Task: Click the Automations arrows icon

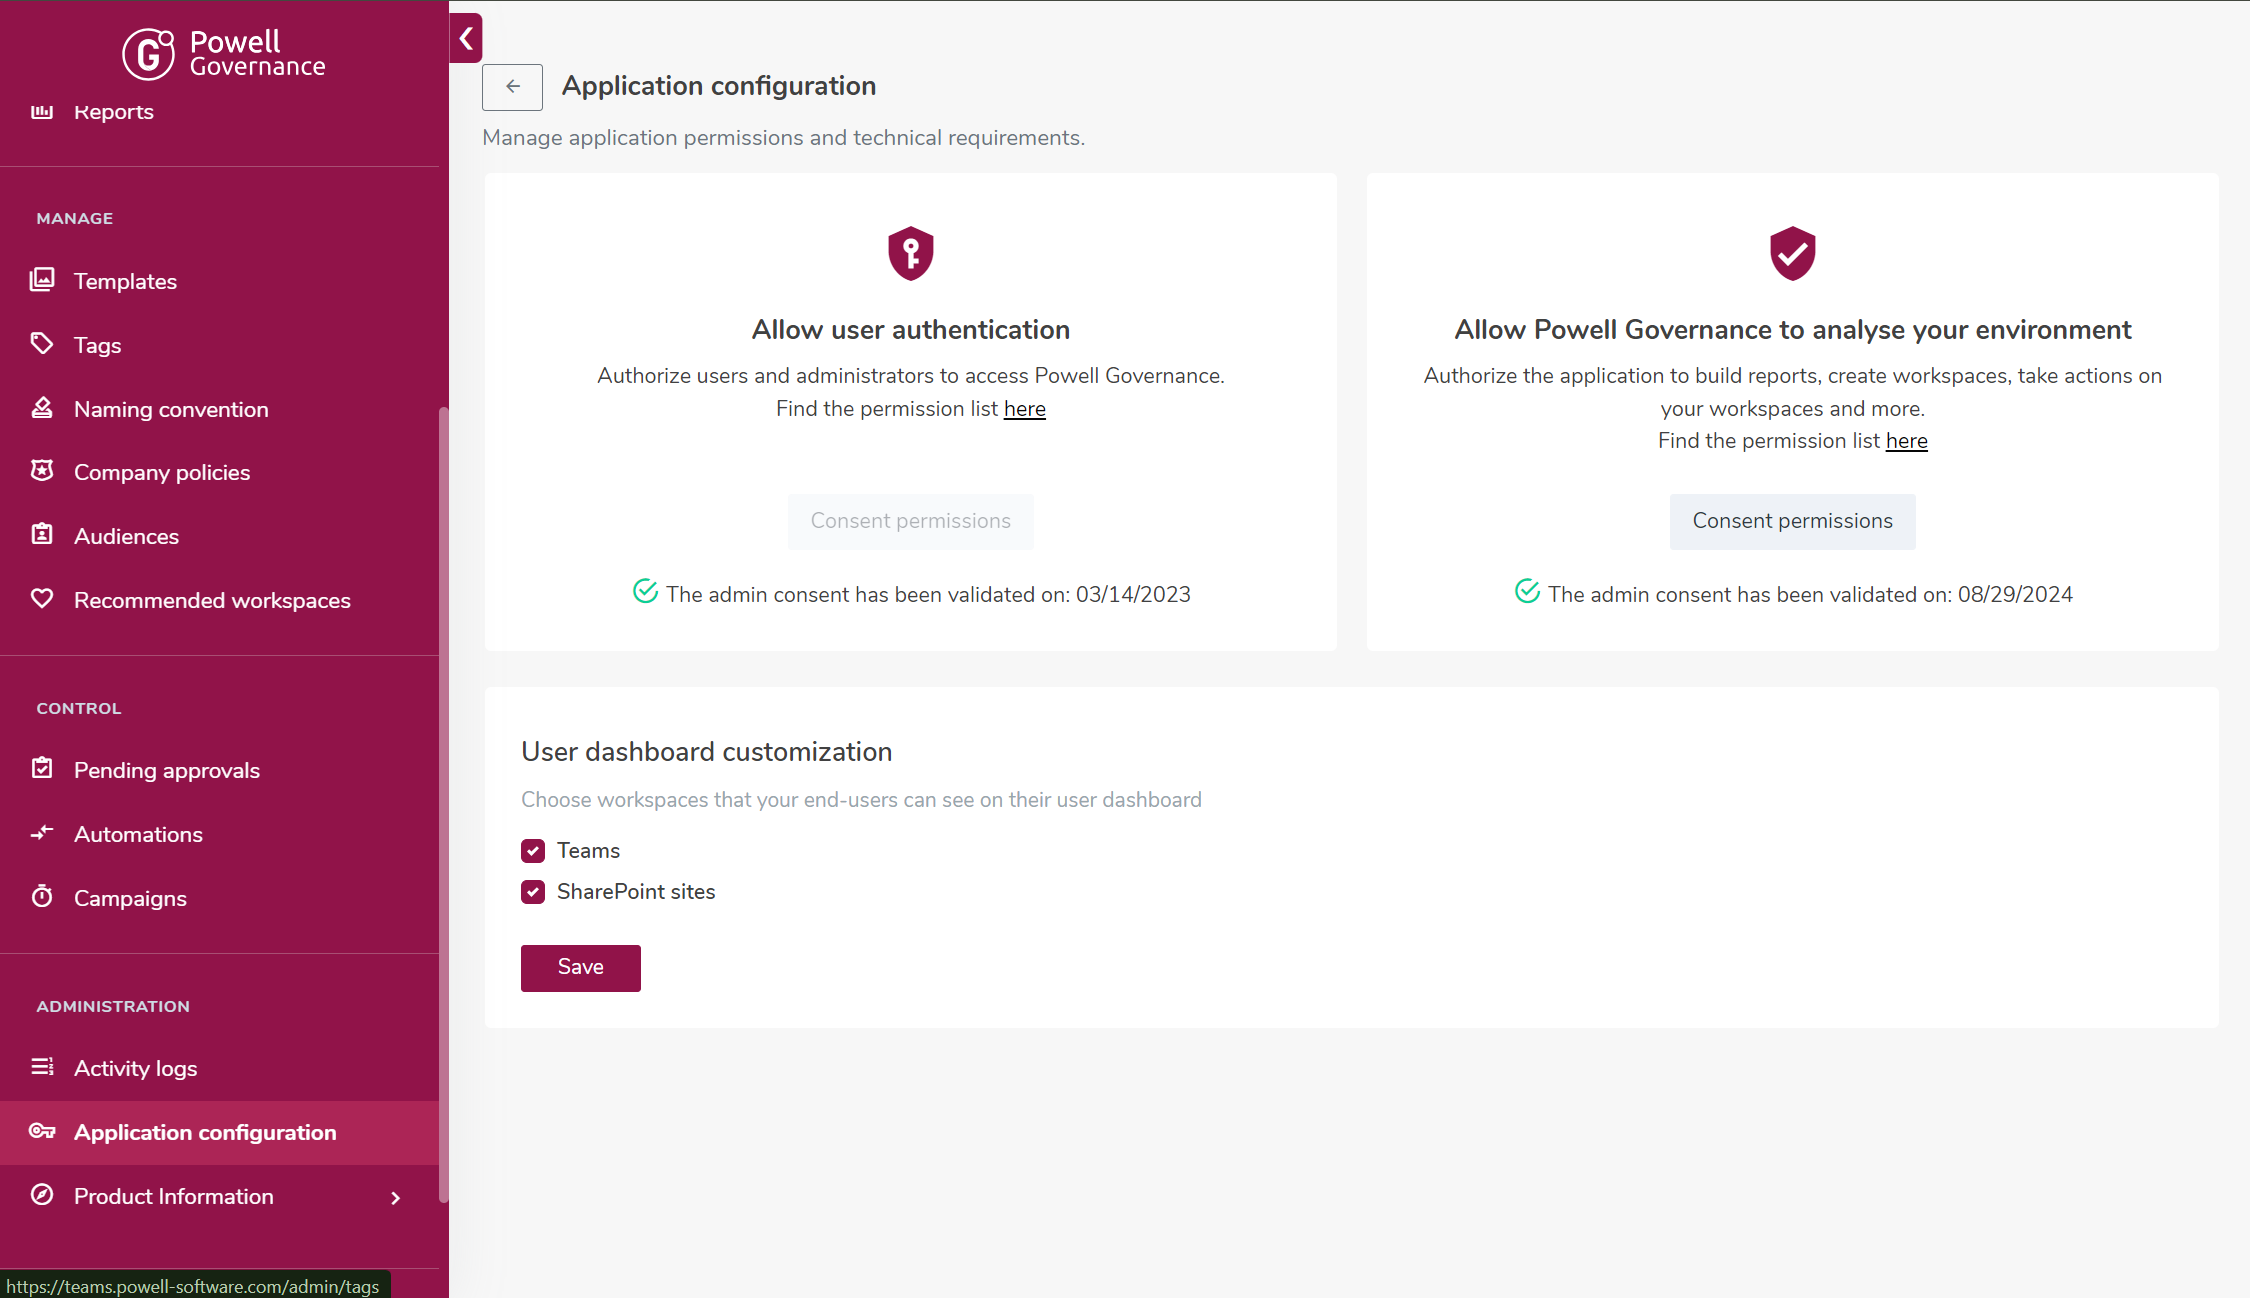Action: [x=42, y=833]
